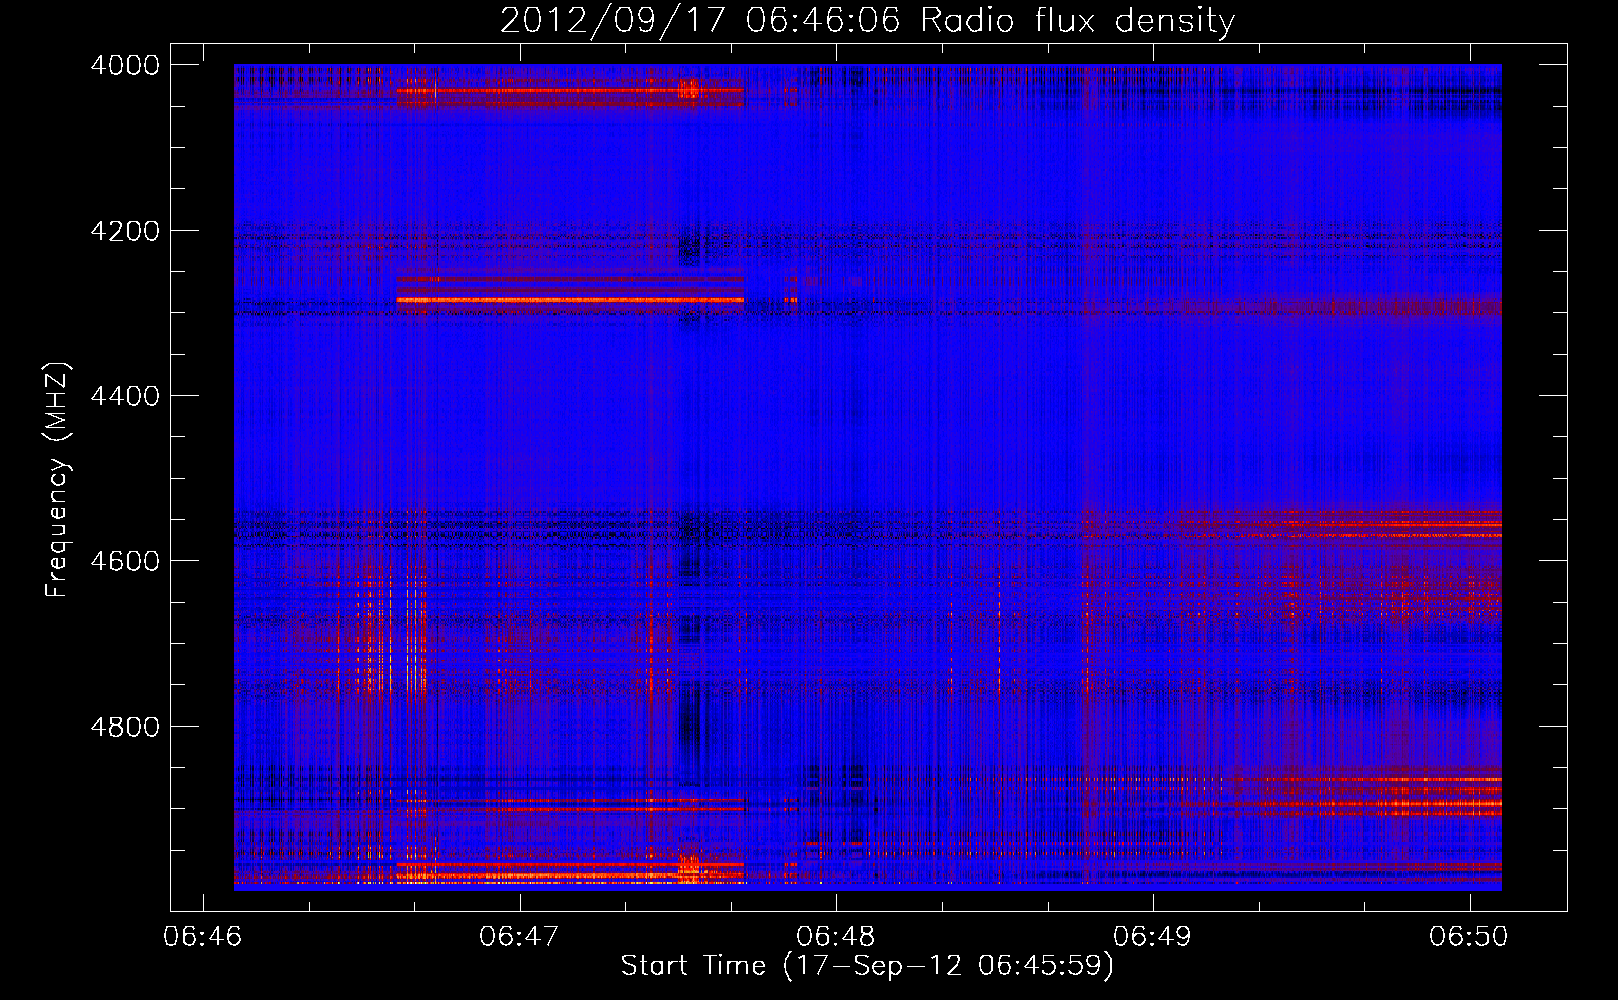Click the plot title "2012/09/17 06:46:06 Radio flux density"
The height and width of the screenshot is (1000, 1618).
pos(867,21)
